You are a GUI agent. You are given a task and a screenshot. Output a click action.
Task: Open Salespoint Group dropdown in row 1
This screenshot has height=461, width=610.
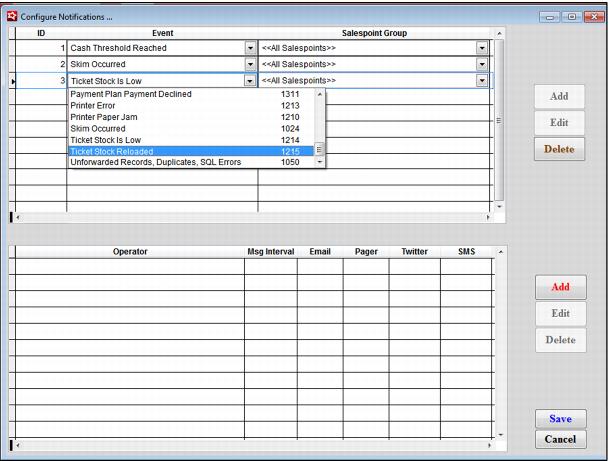pyautogui.click(x=482, y=48)
